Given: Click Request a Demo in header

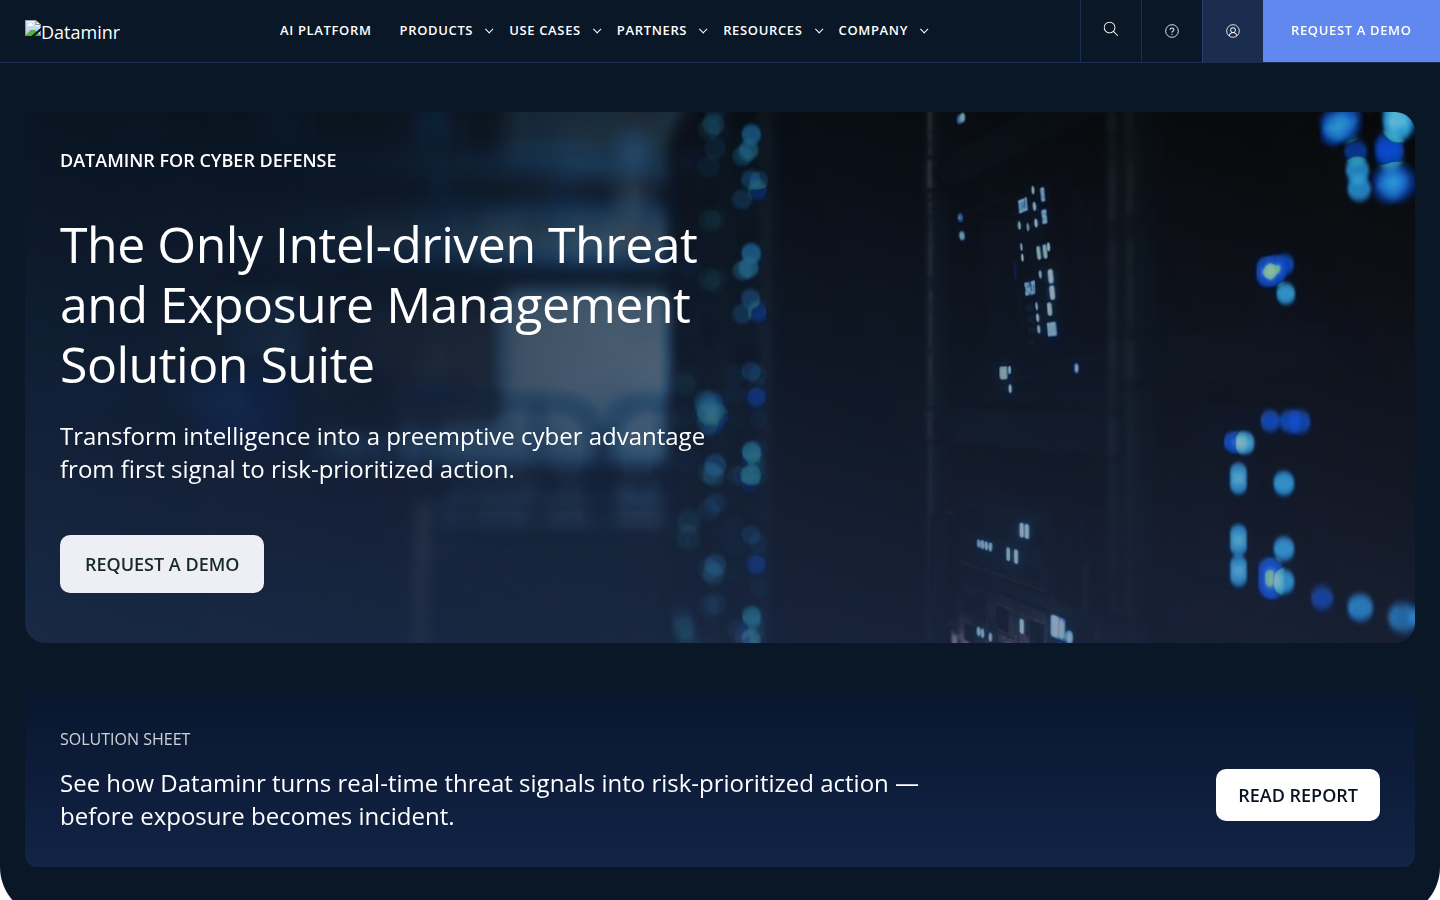Looking at the screenshot, I should click(1351, 31).
